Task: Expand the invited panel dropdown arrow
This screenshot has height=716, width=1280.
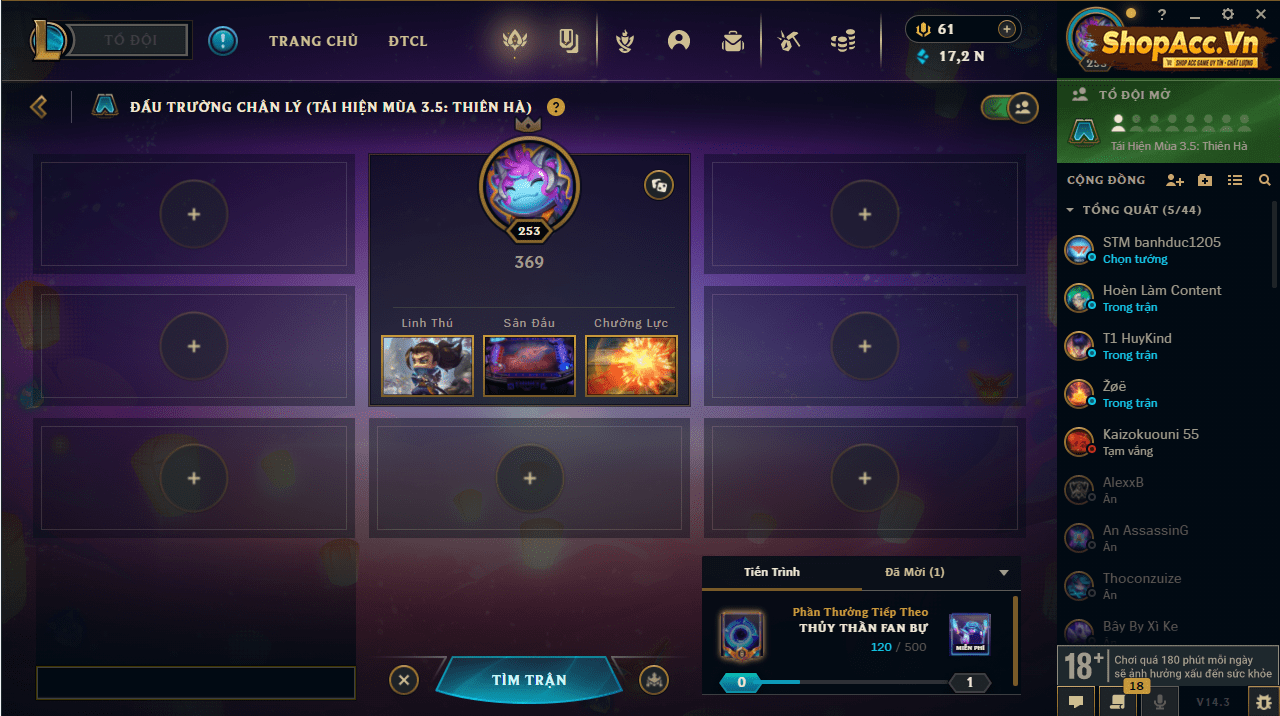Action: [1004, 573]
